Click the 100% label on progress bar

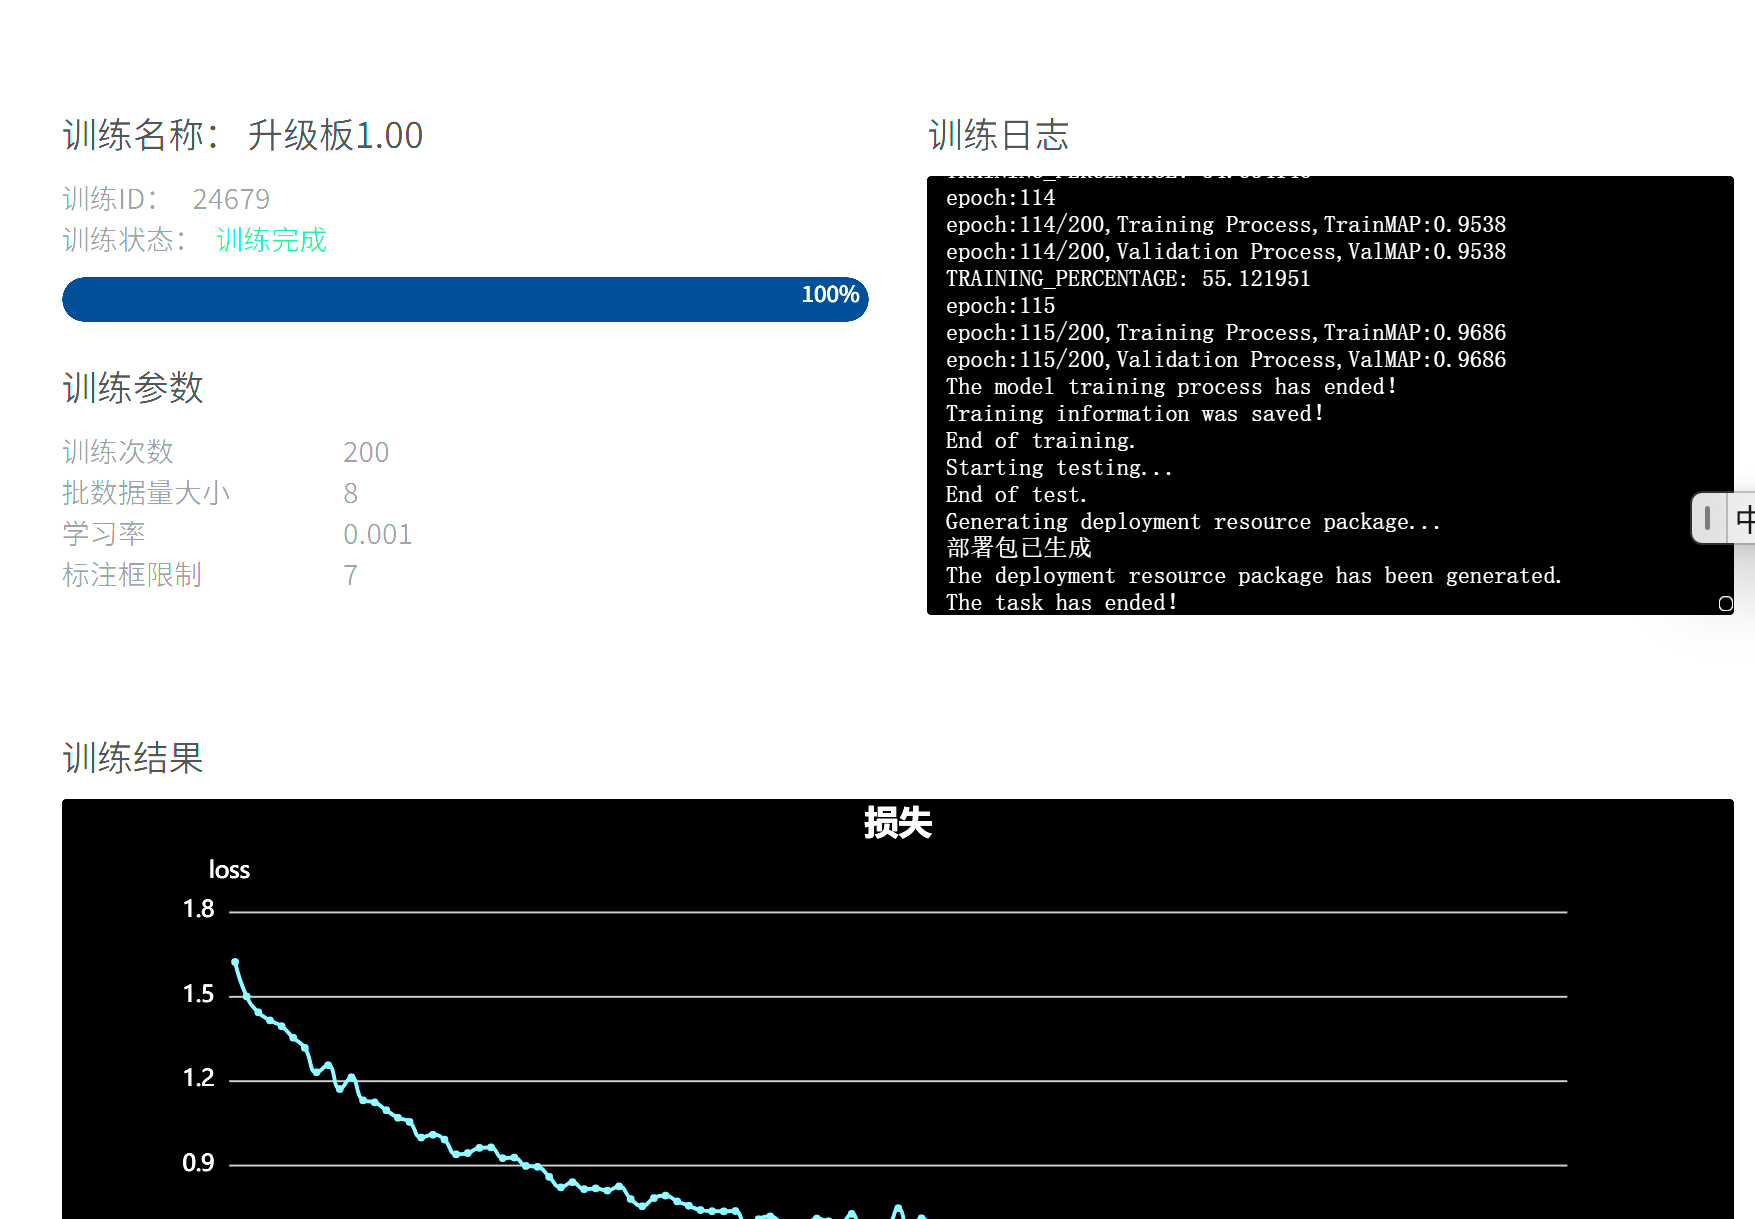pyautogui.click(x=830, y=295)
